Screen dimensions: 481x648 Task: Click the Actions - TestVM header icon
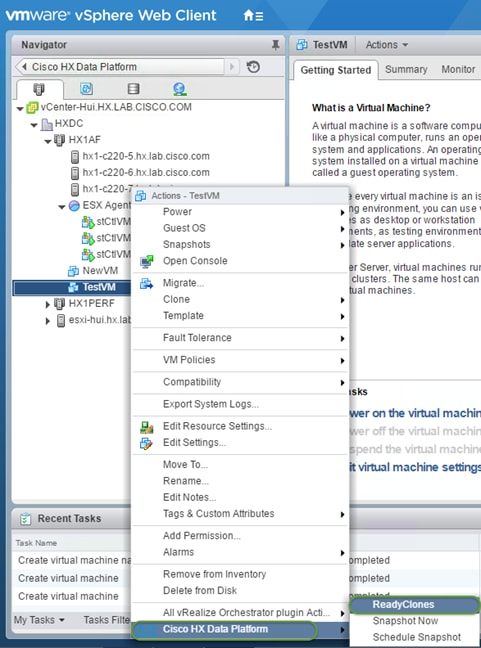(x=140, y=196)
